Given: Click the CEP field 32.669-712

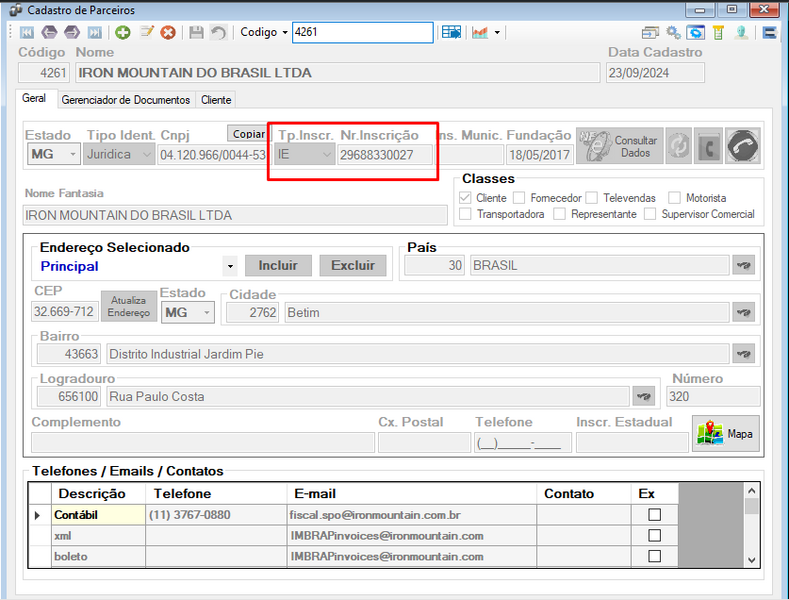Looking at the screenshot, I should point(64,312).
